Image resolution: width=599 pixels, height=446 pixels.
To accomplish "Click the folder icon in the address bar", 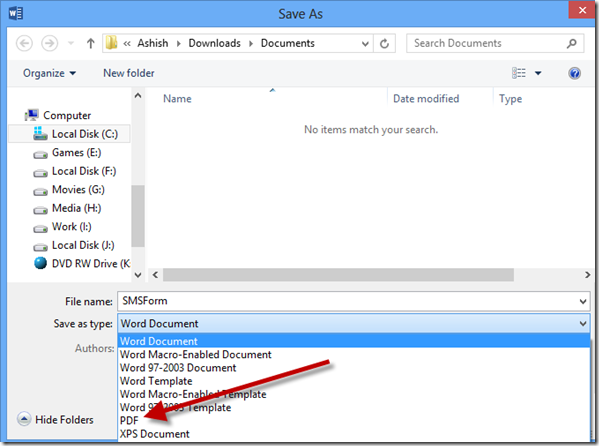I will point(112,43).
